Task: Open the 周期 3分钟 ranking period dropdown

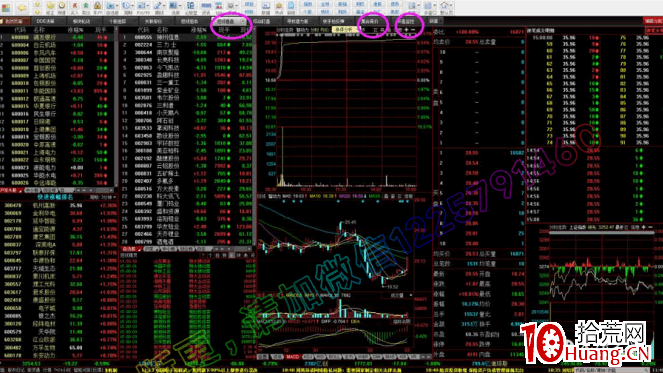Action: [103, 197]
